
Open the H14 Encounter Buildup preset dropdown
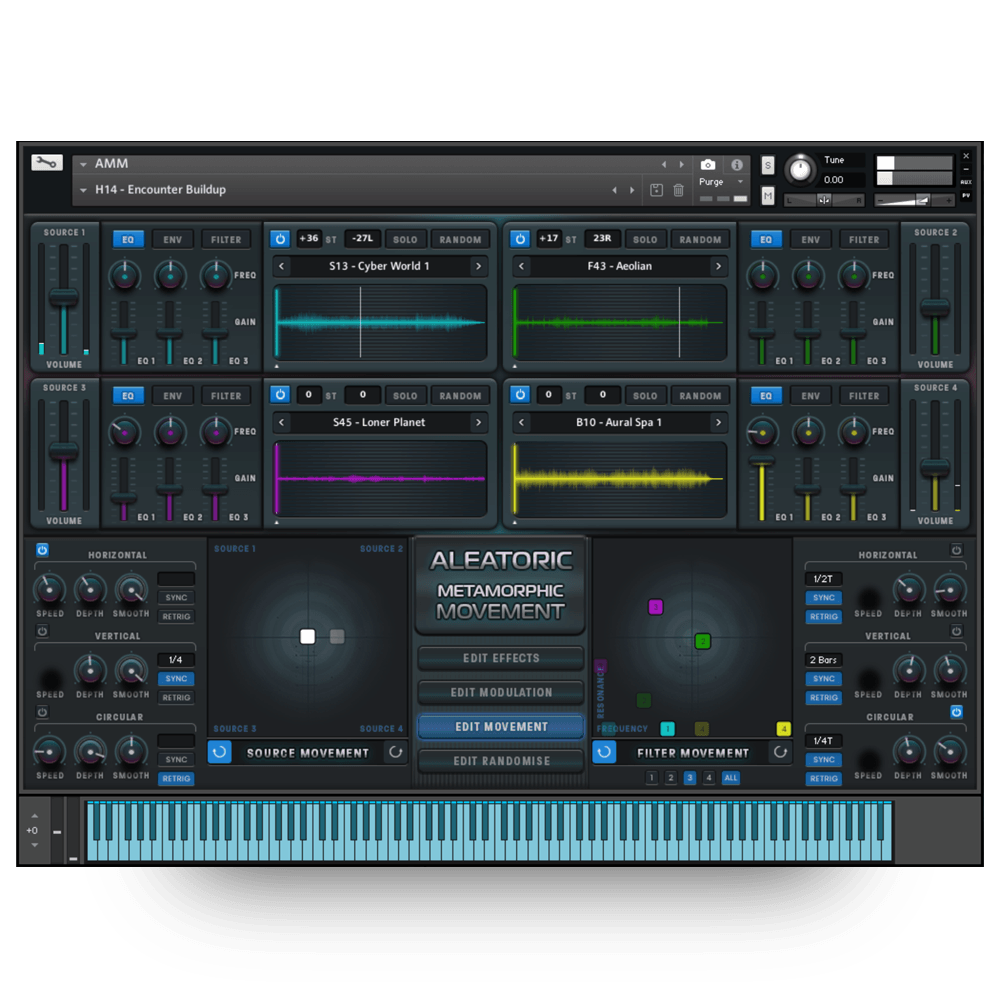click(x=84, y=190)
